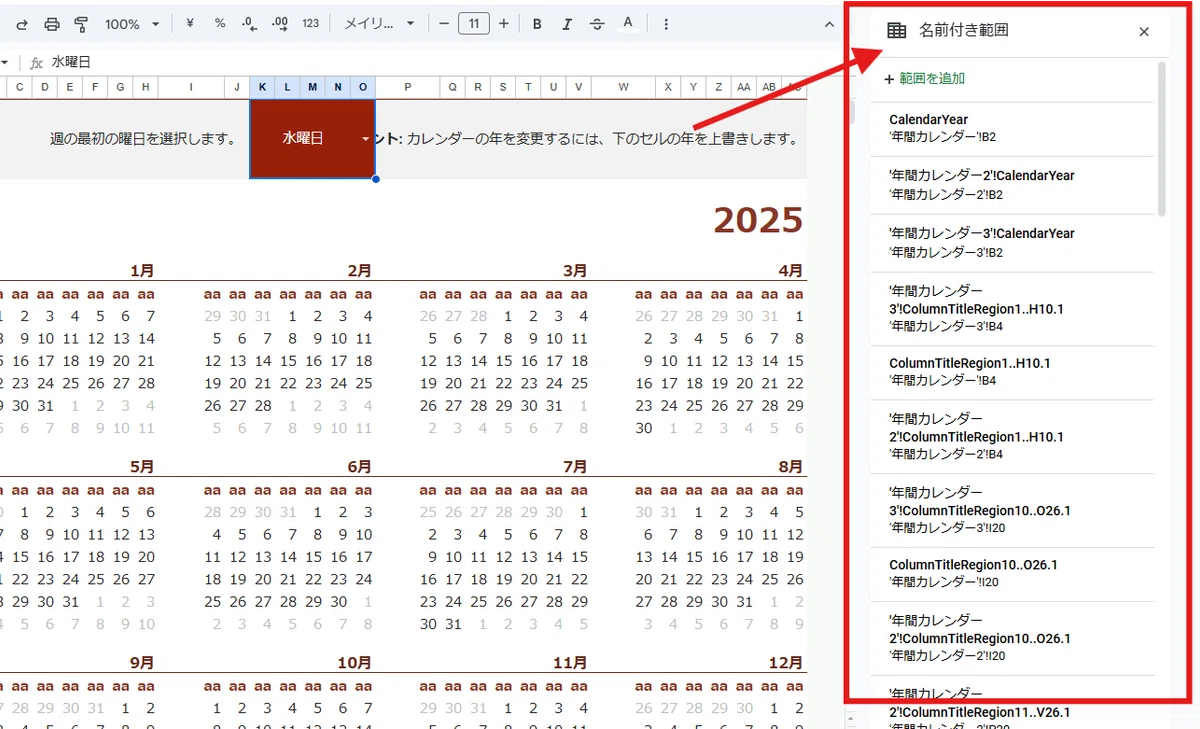
Task: Click the redo arrow icon
Action: pos(22,24)
